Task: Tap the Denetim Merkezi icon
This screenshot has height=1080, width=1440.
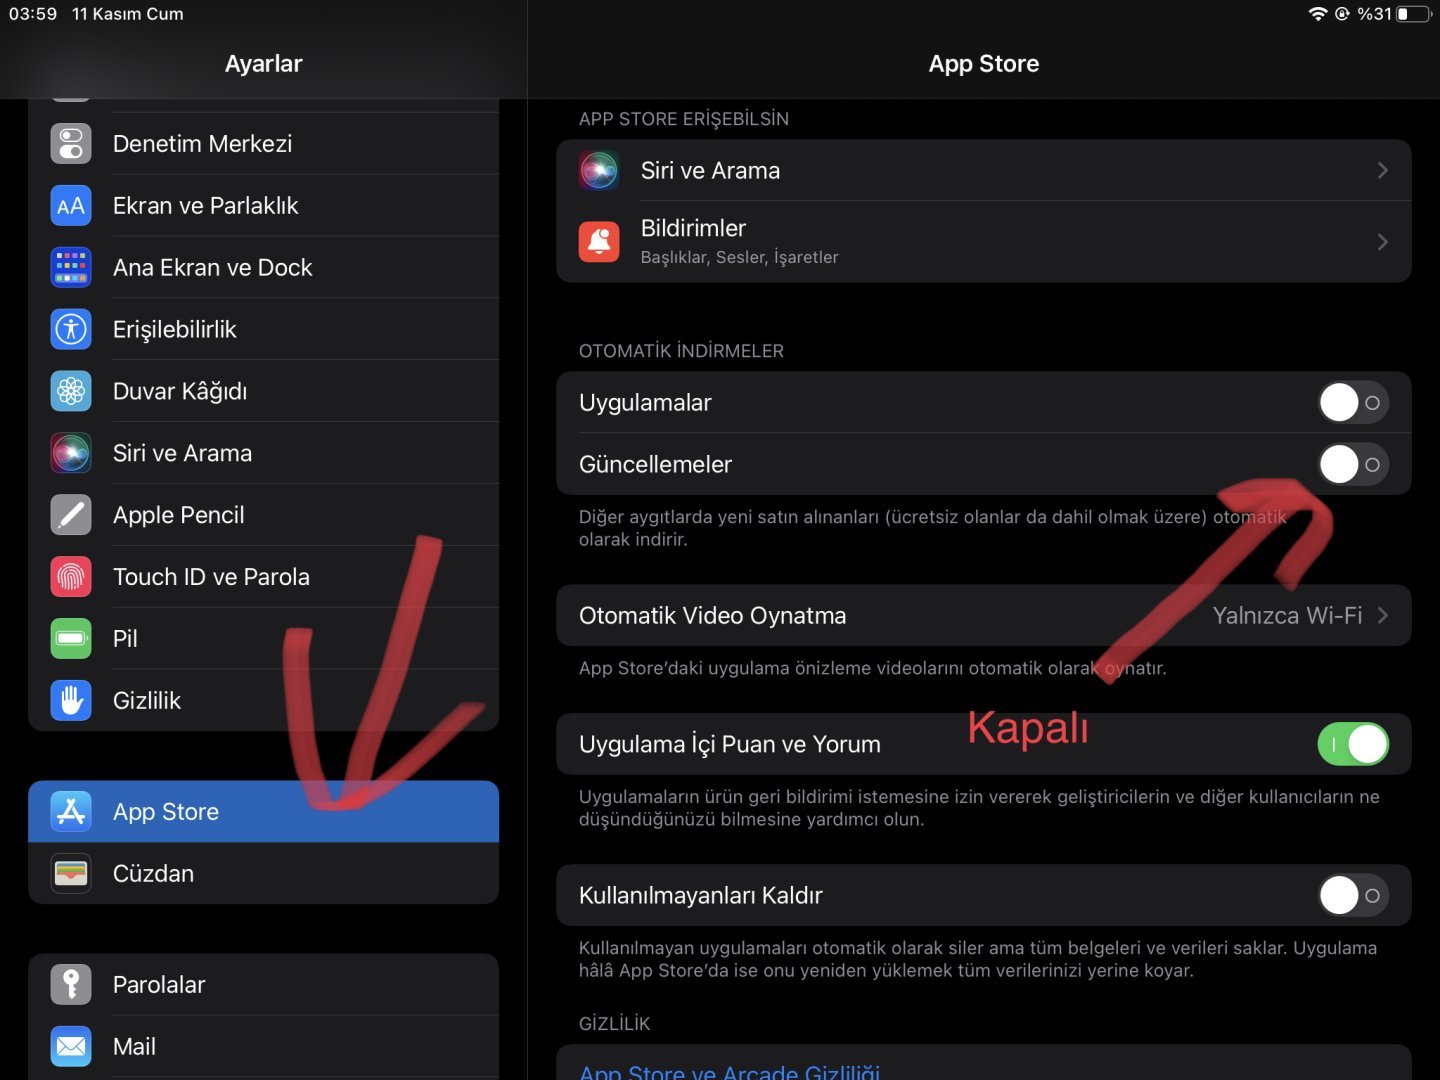Action: (71, 144)
